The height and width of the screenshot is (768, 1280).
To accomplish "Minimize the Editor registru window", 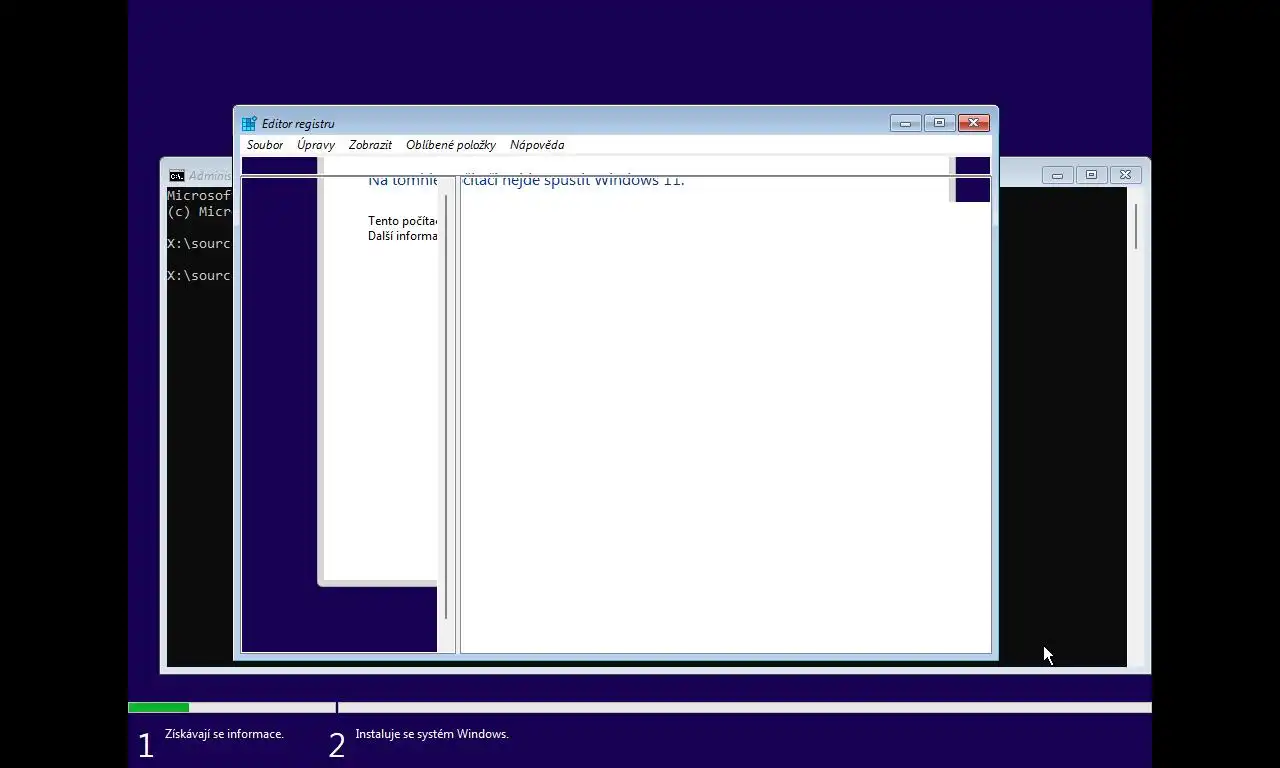I will 905,123.
